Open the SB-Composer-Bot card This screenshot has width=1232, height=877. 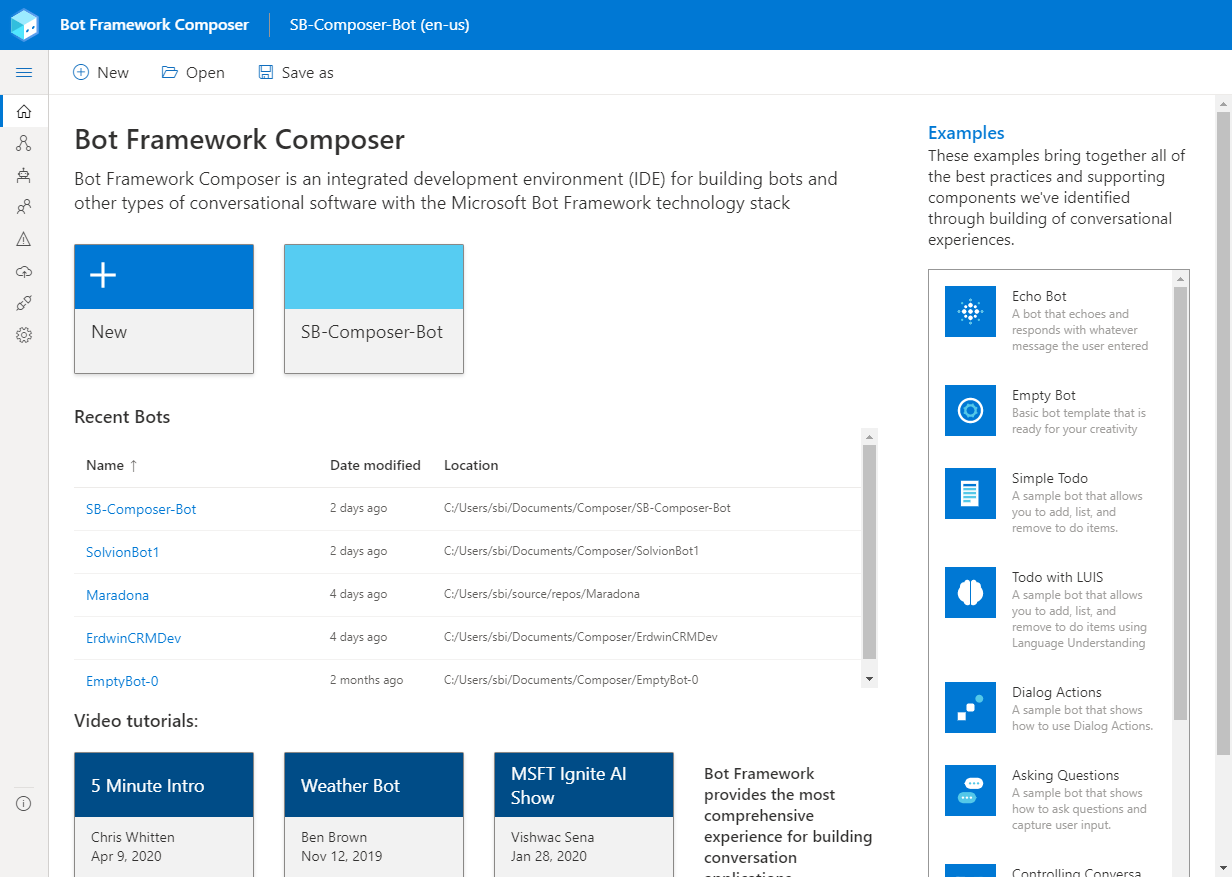[374, 309]
